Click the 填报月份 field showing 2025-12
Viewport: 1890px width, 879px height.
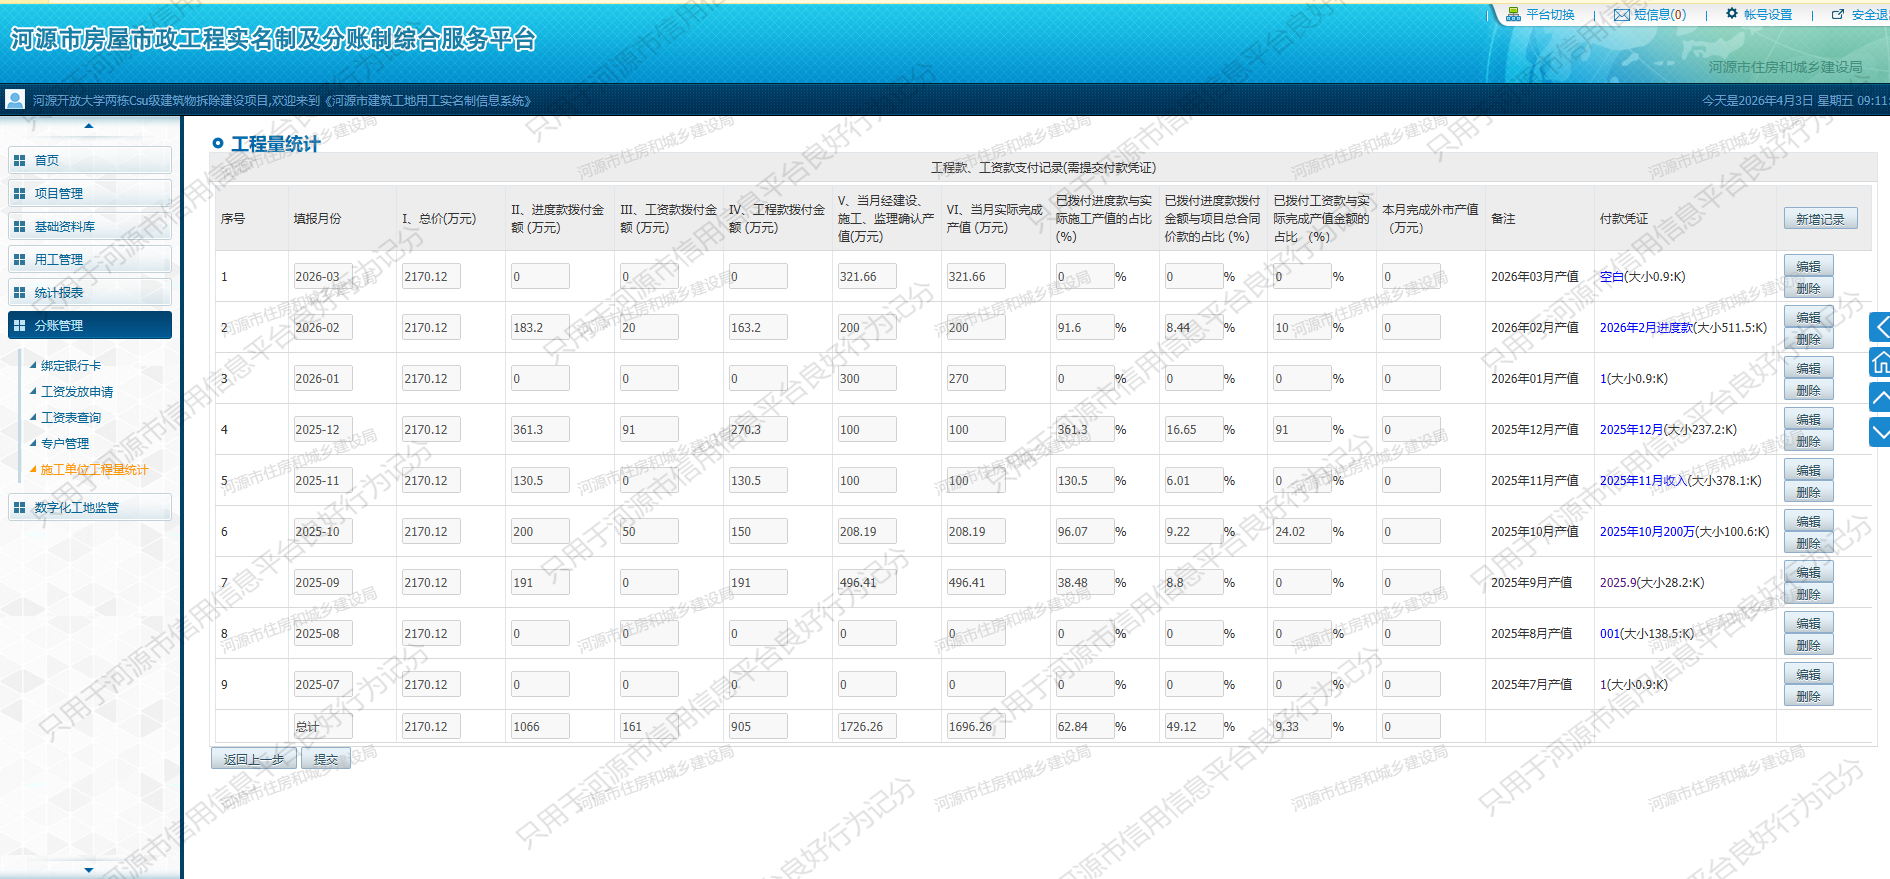click(x=322, y=430)
